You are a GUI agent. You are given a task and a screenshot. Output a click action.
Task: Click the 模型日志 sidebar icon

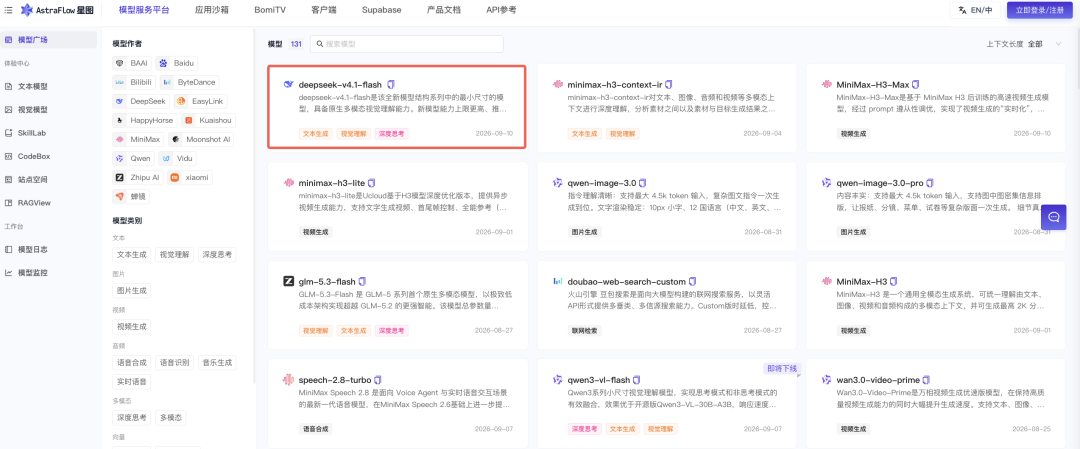pyautogui.click(x=8, y=249)
